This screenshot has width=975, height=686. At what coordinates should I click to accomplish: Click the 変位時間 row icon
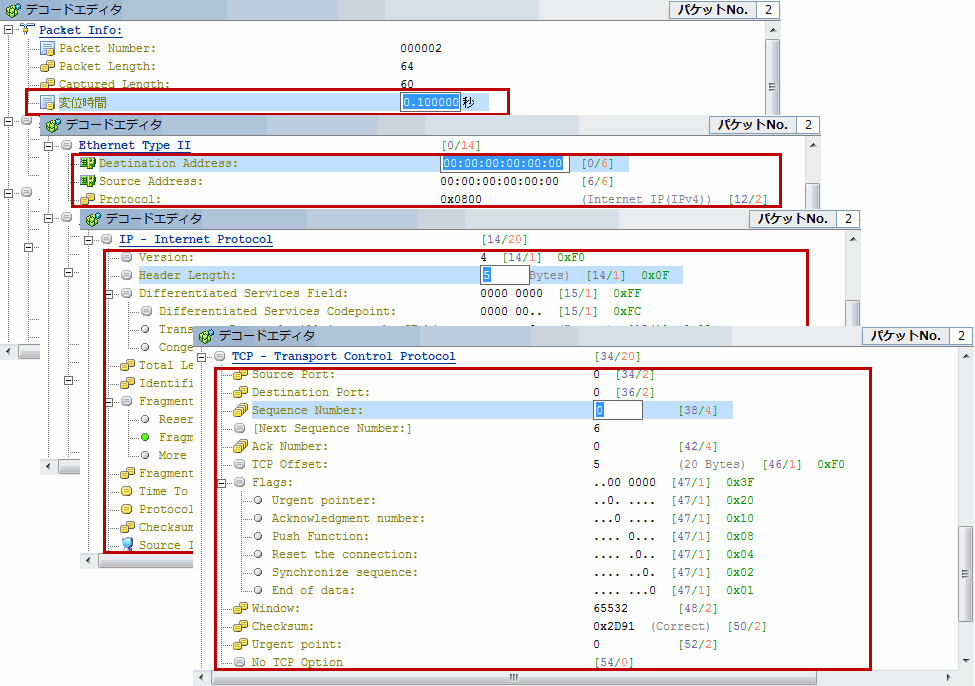(47, 102)
